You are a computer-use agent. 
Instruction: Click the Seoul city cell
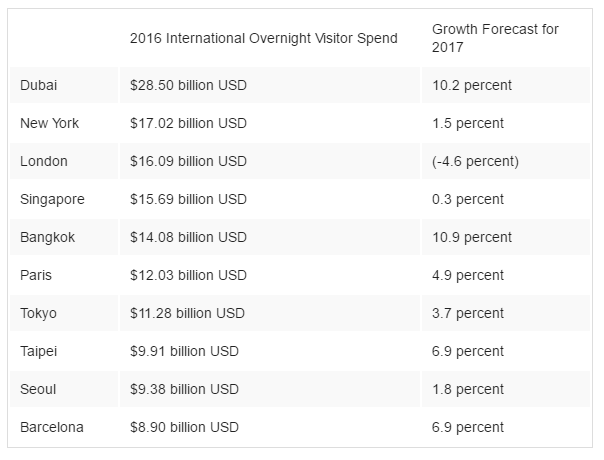(x=38, y=390)
